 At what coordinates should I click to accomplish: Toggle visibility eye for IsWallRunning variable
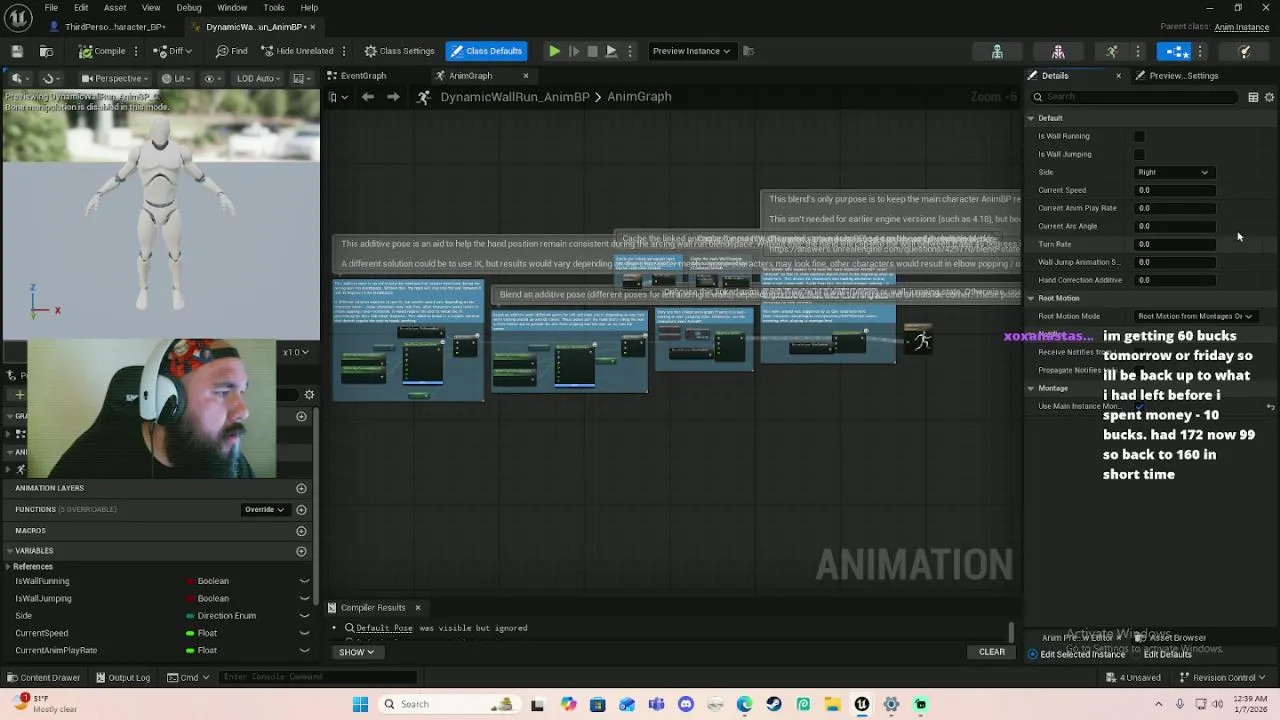point(304,581)
